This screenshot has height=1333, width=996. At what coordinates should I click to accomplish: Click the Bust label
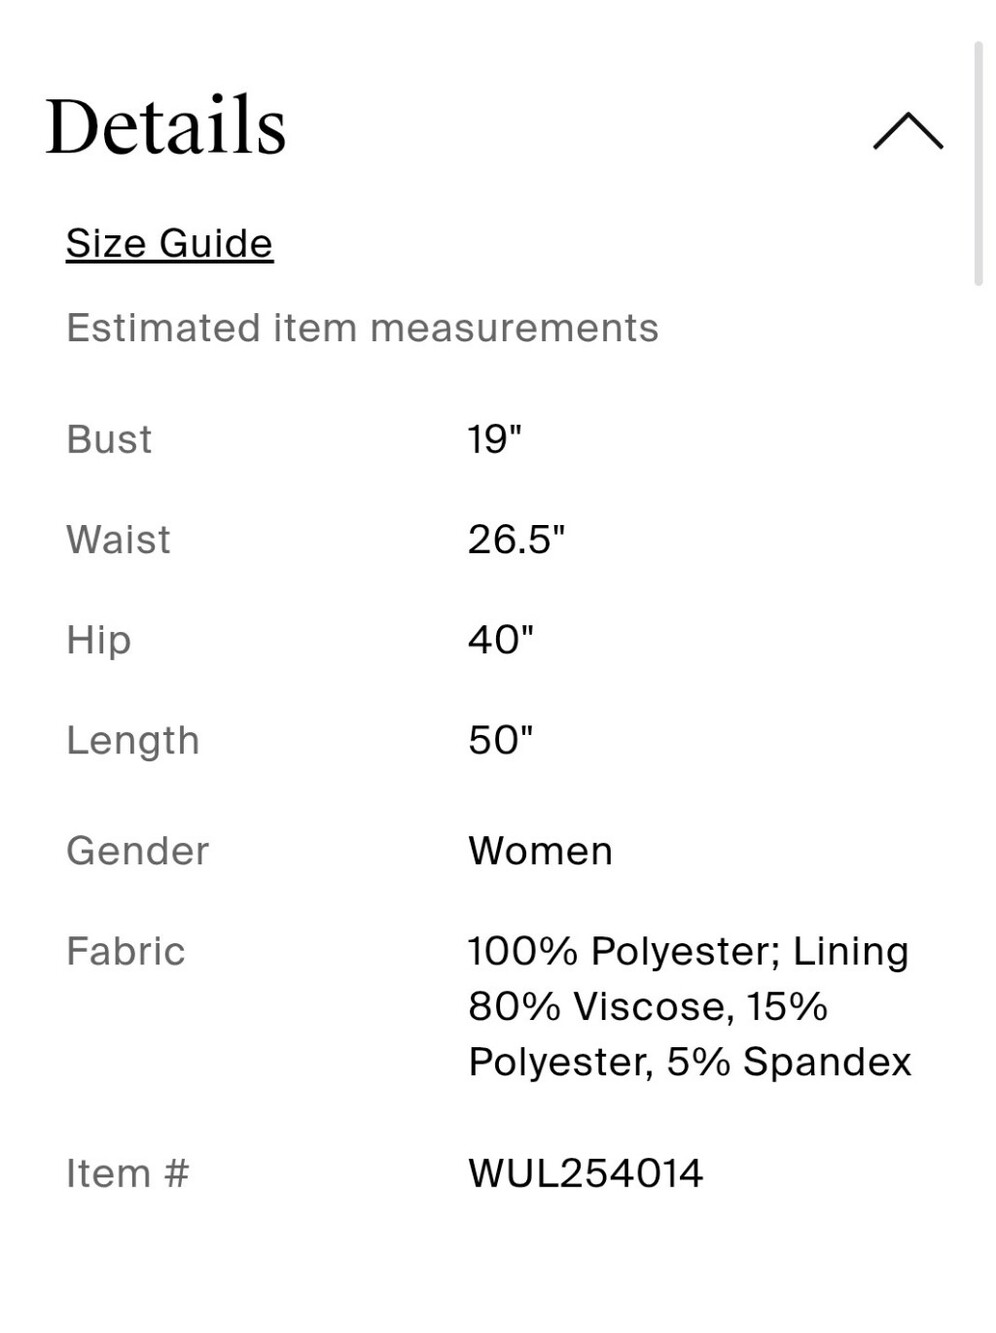(109, 439)
